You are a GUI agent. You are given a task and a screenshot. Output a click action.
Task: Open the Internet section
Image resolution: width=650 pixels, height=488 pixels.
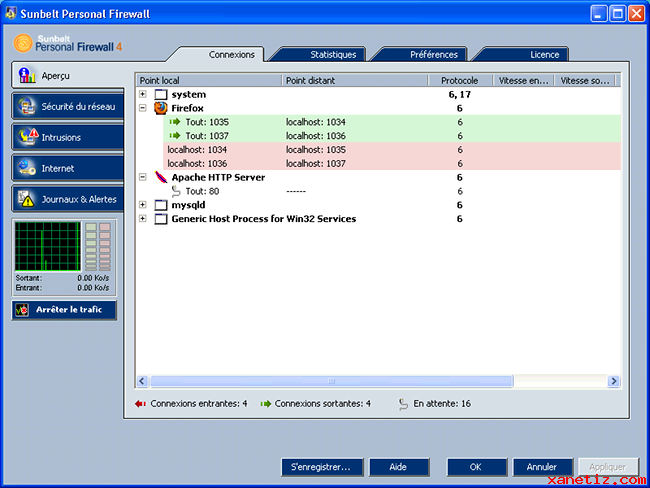68,168
